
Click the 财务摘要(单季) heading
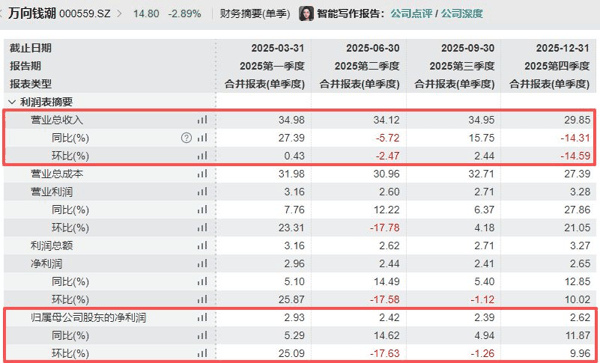[254, 14]
